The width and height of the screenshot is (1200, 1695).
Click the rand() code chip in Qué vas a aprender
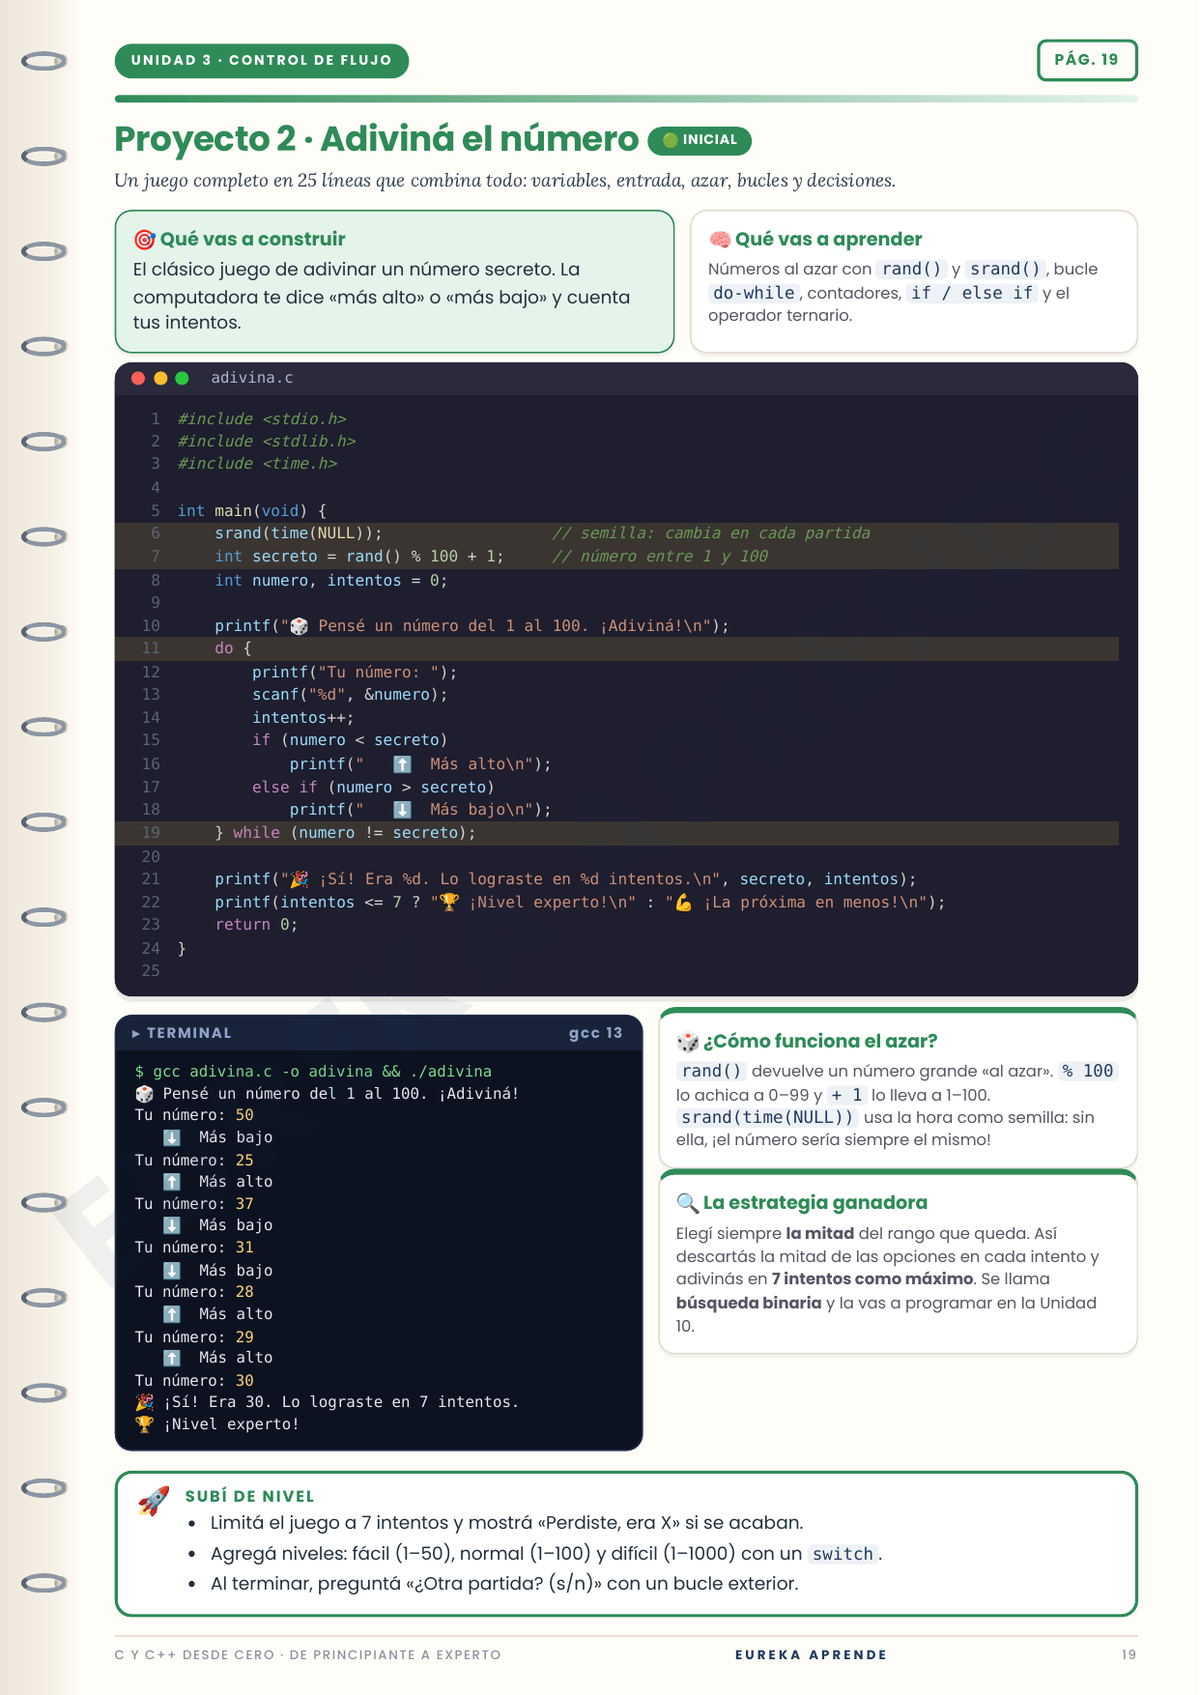[x=911, y=269]
